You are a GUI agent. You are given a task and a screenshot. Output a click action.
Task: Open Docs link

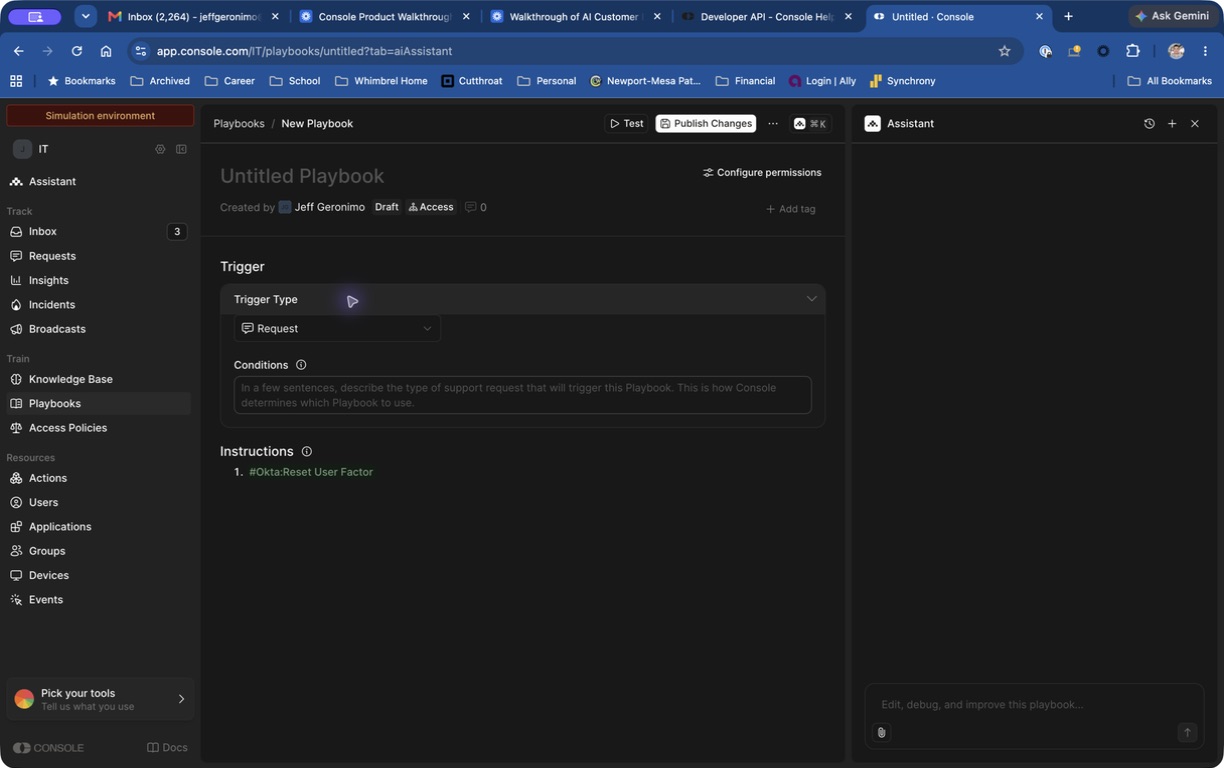point(167,748)
